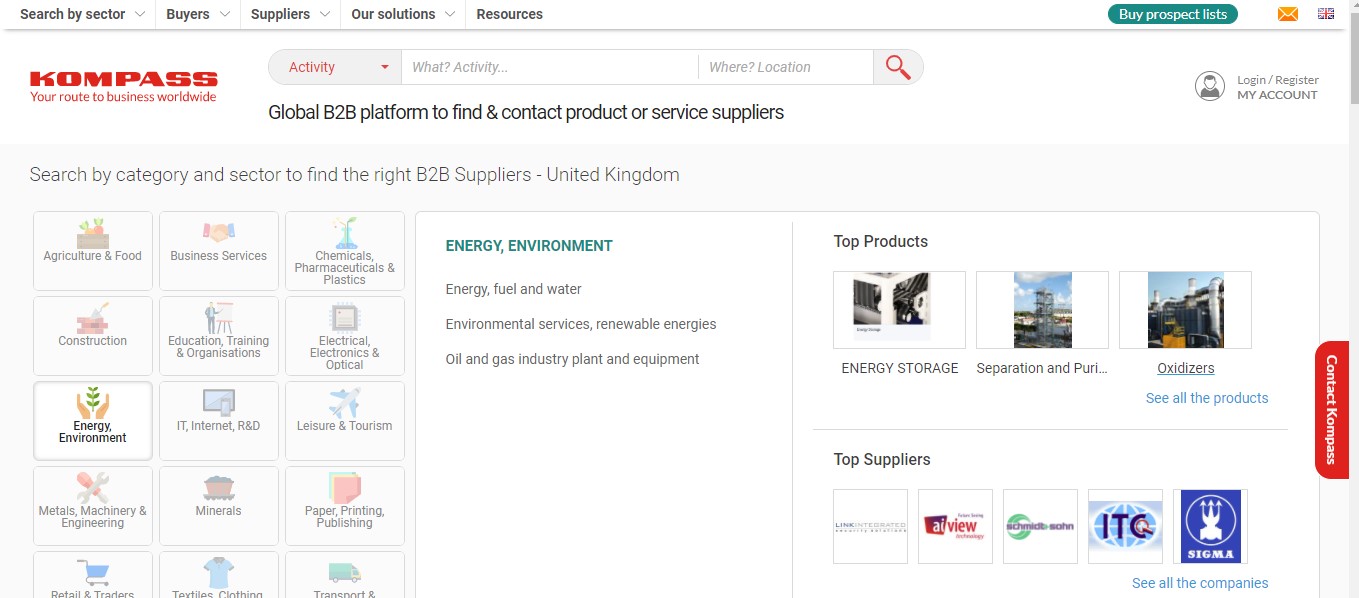
Task: Expand the Search by sector menu
Action: click(82, 14)
